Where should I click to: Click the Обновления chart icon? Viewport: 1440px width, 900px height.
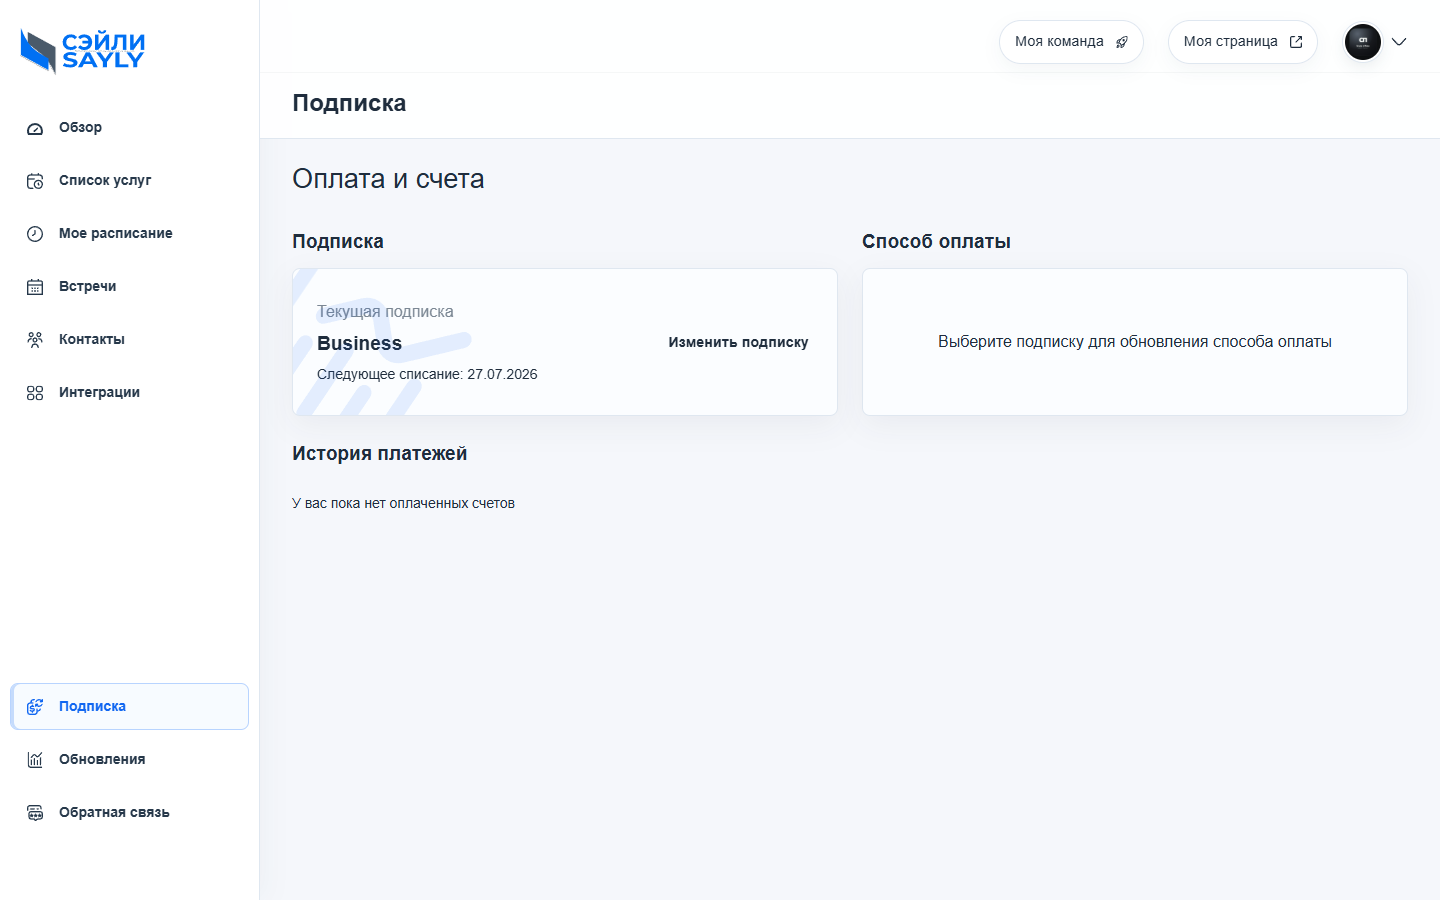click(x=35, y=760)
